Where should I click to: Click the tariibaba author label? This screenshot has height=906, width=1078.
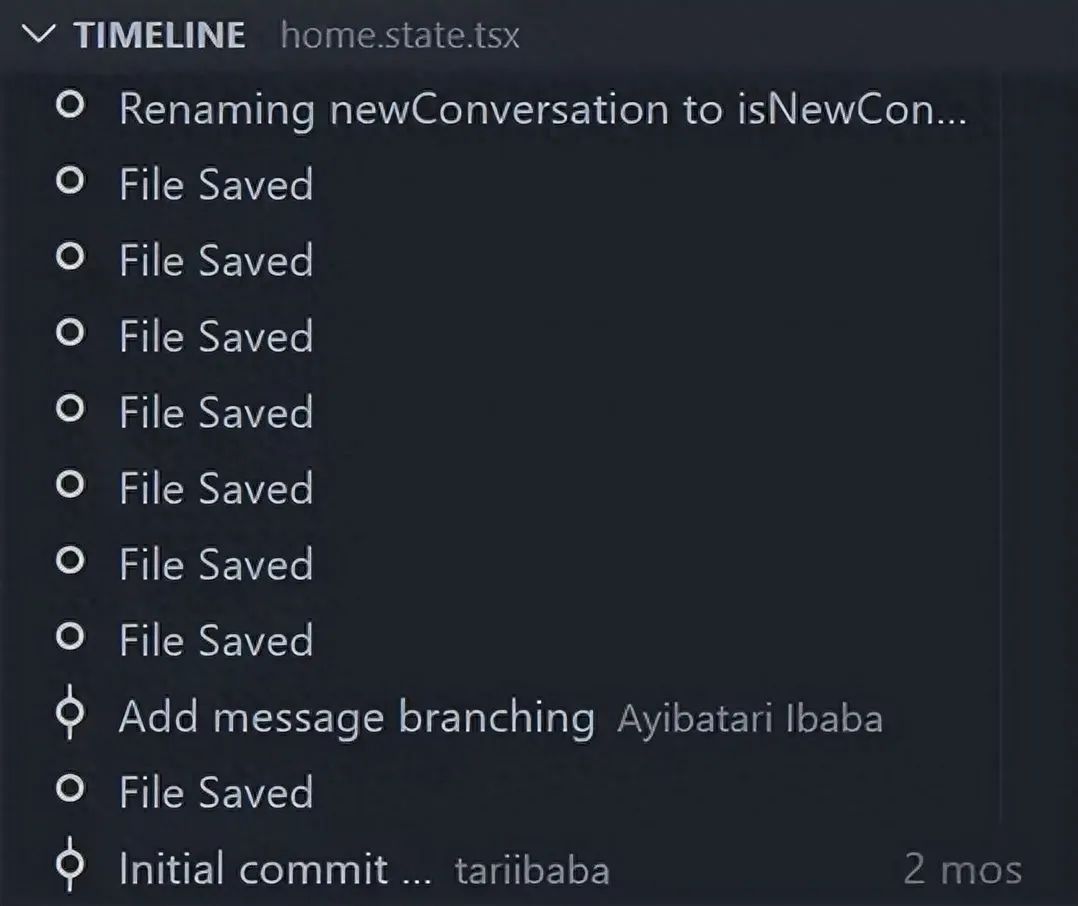click(532, 870)
